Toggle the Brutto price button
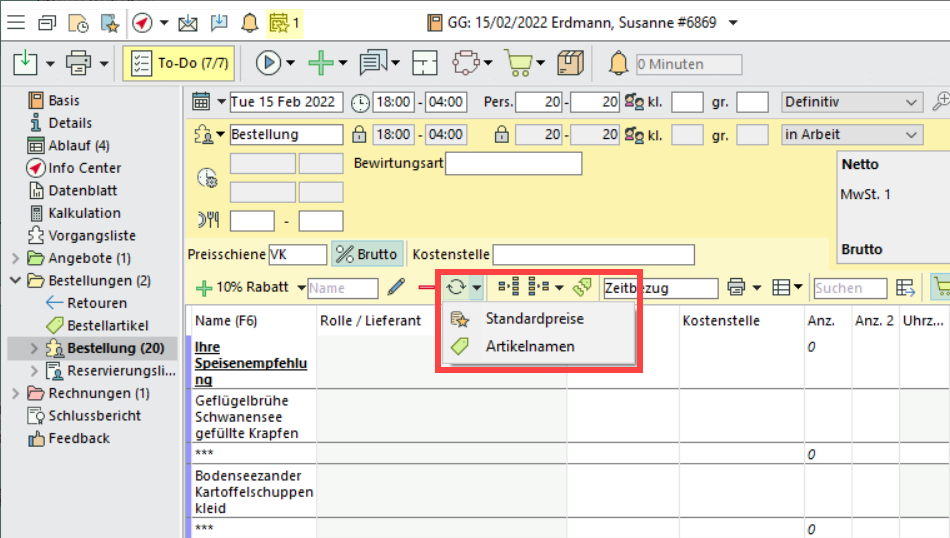950x538 pixels. (367, 255)
